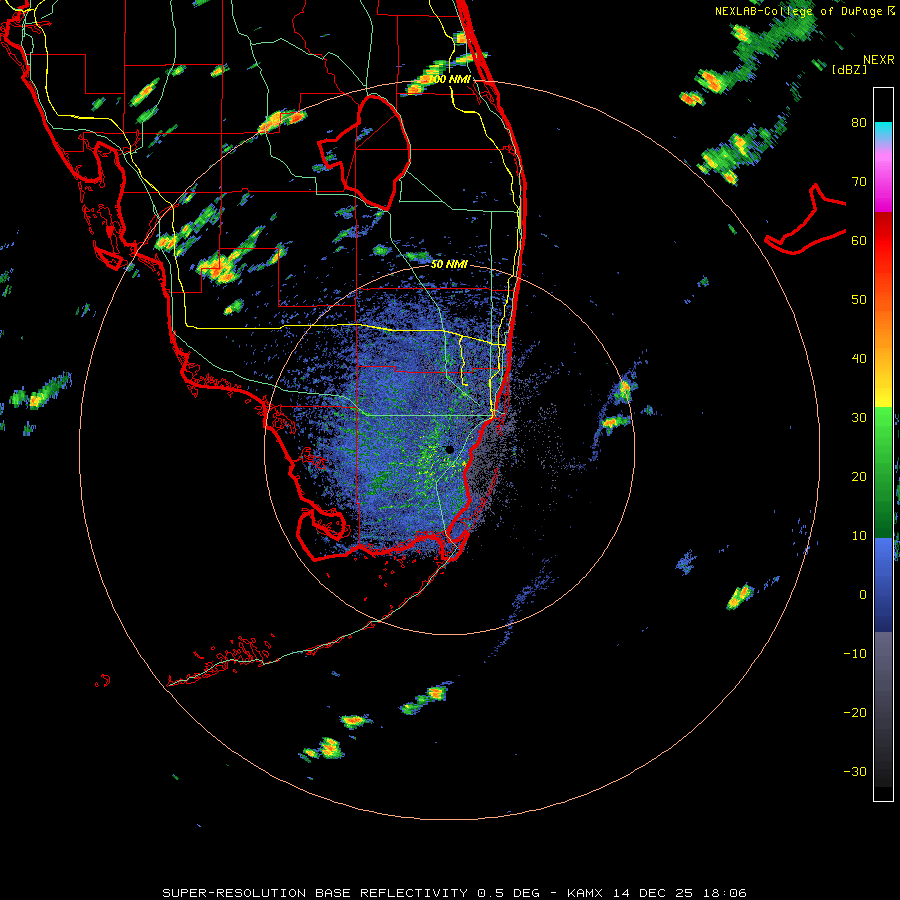Select the 0 value on the dBZ scale
The height and width of the screenshot is (900, 900).
863,595
